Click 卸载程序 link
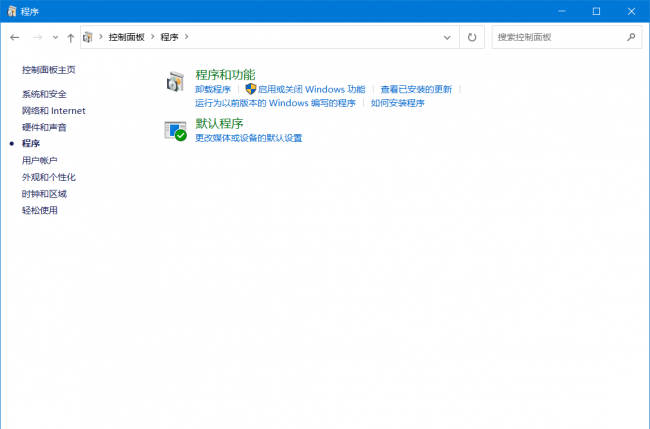650x429 pixels. pos(213,89)
